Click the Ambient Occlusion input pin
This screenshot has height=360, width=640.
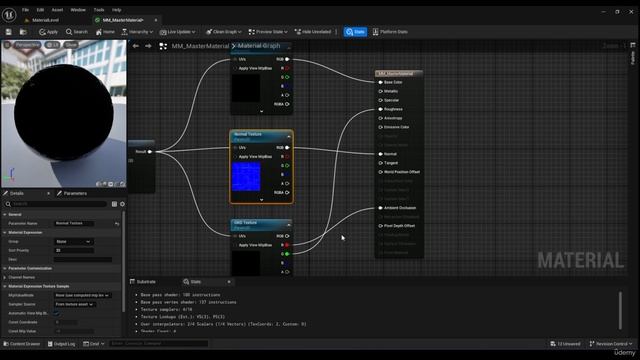(x=380, y=208)
